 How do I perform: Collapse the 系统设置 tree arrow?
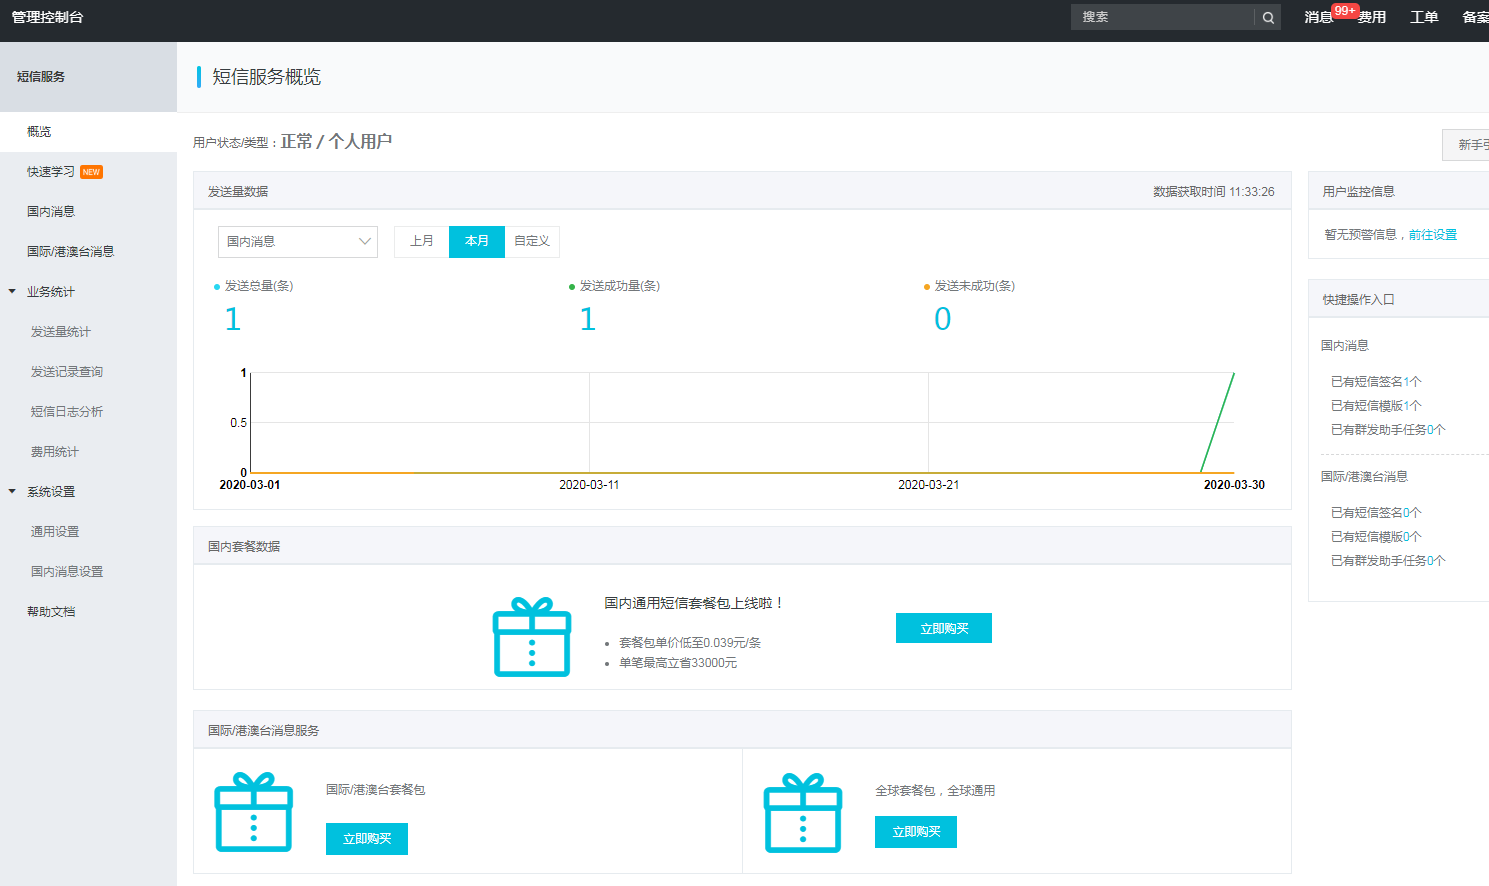click(12, 492)
